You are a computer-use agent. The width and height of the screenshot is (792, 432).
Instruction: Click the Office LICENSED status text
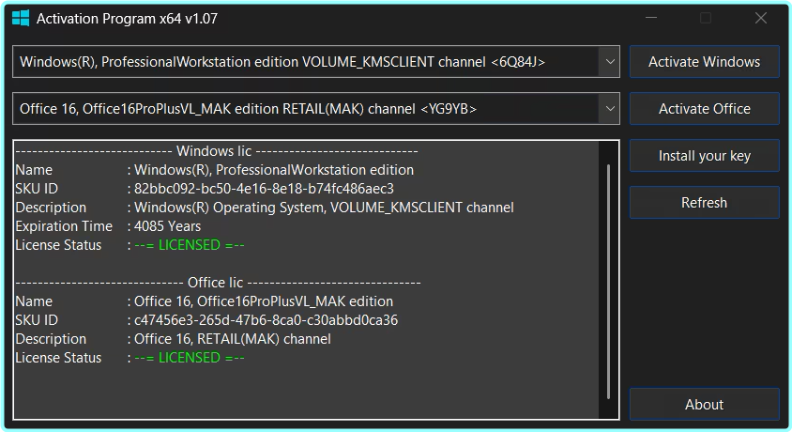[x=189, y=358]
